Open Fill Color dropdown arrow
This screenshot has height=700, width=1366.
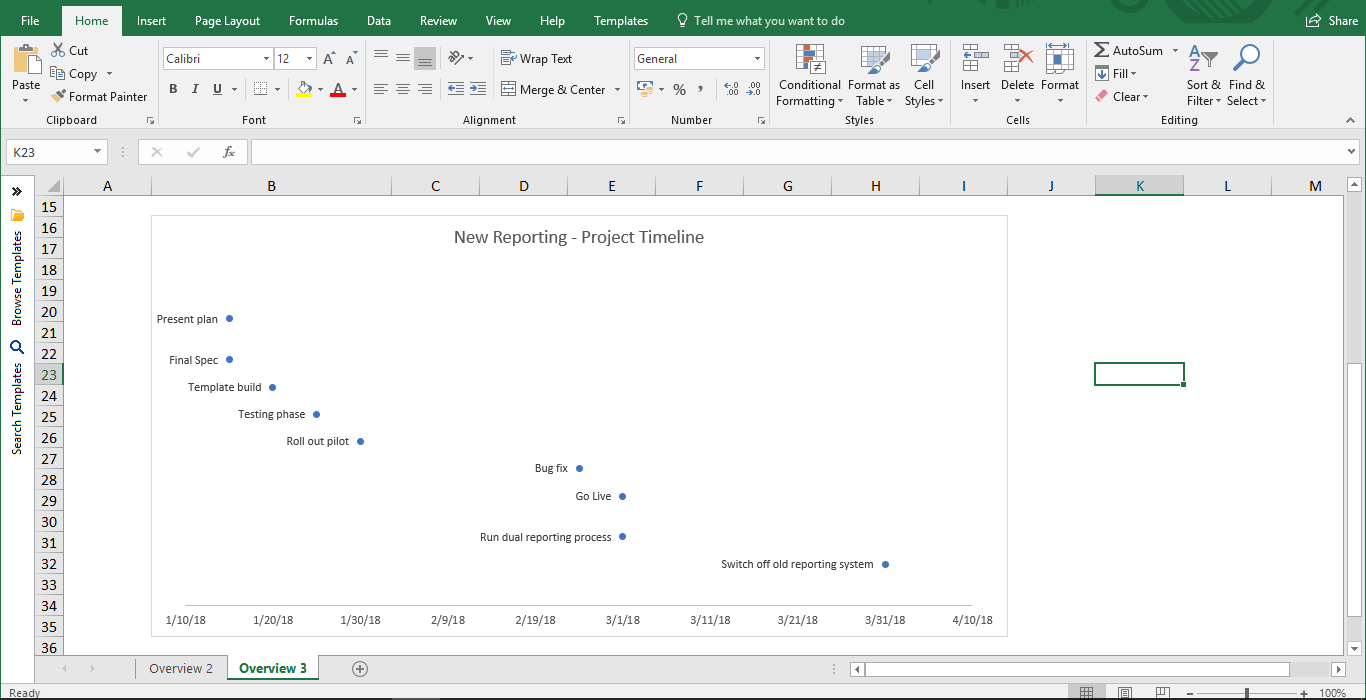pos(320,89)
